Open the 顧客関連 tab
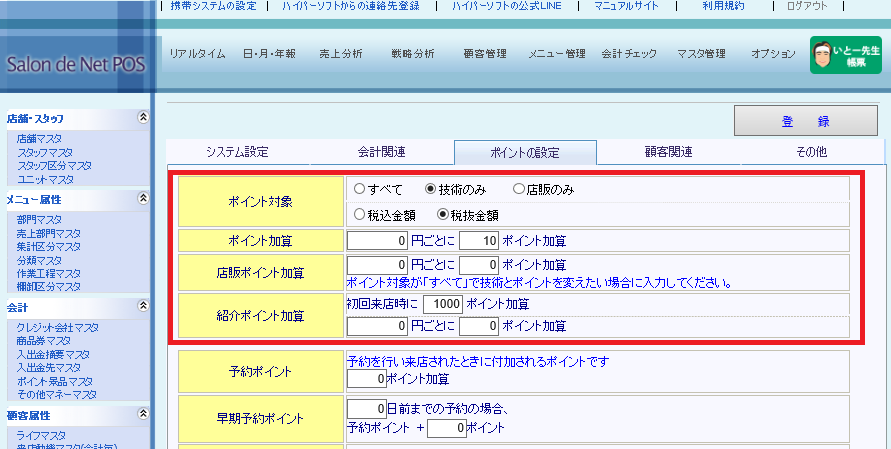891x449 pixels. coord(669,152)
